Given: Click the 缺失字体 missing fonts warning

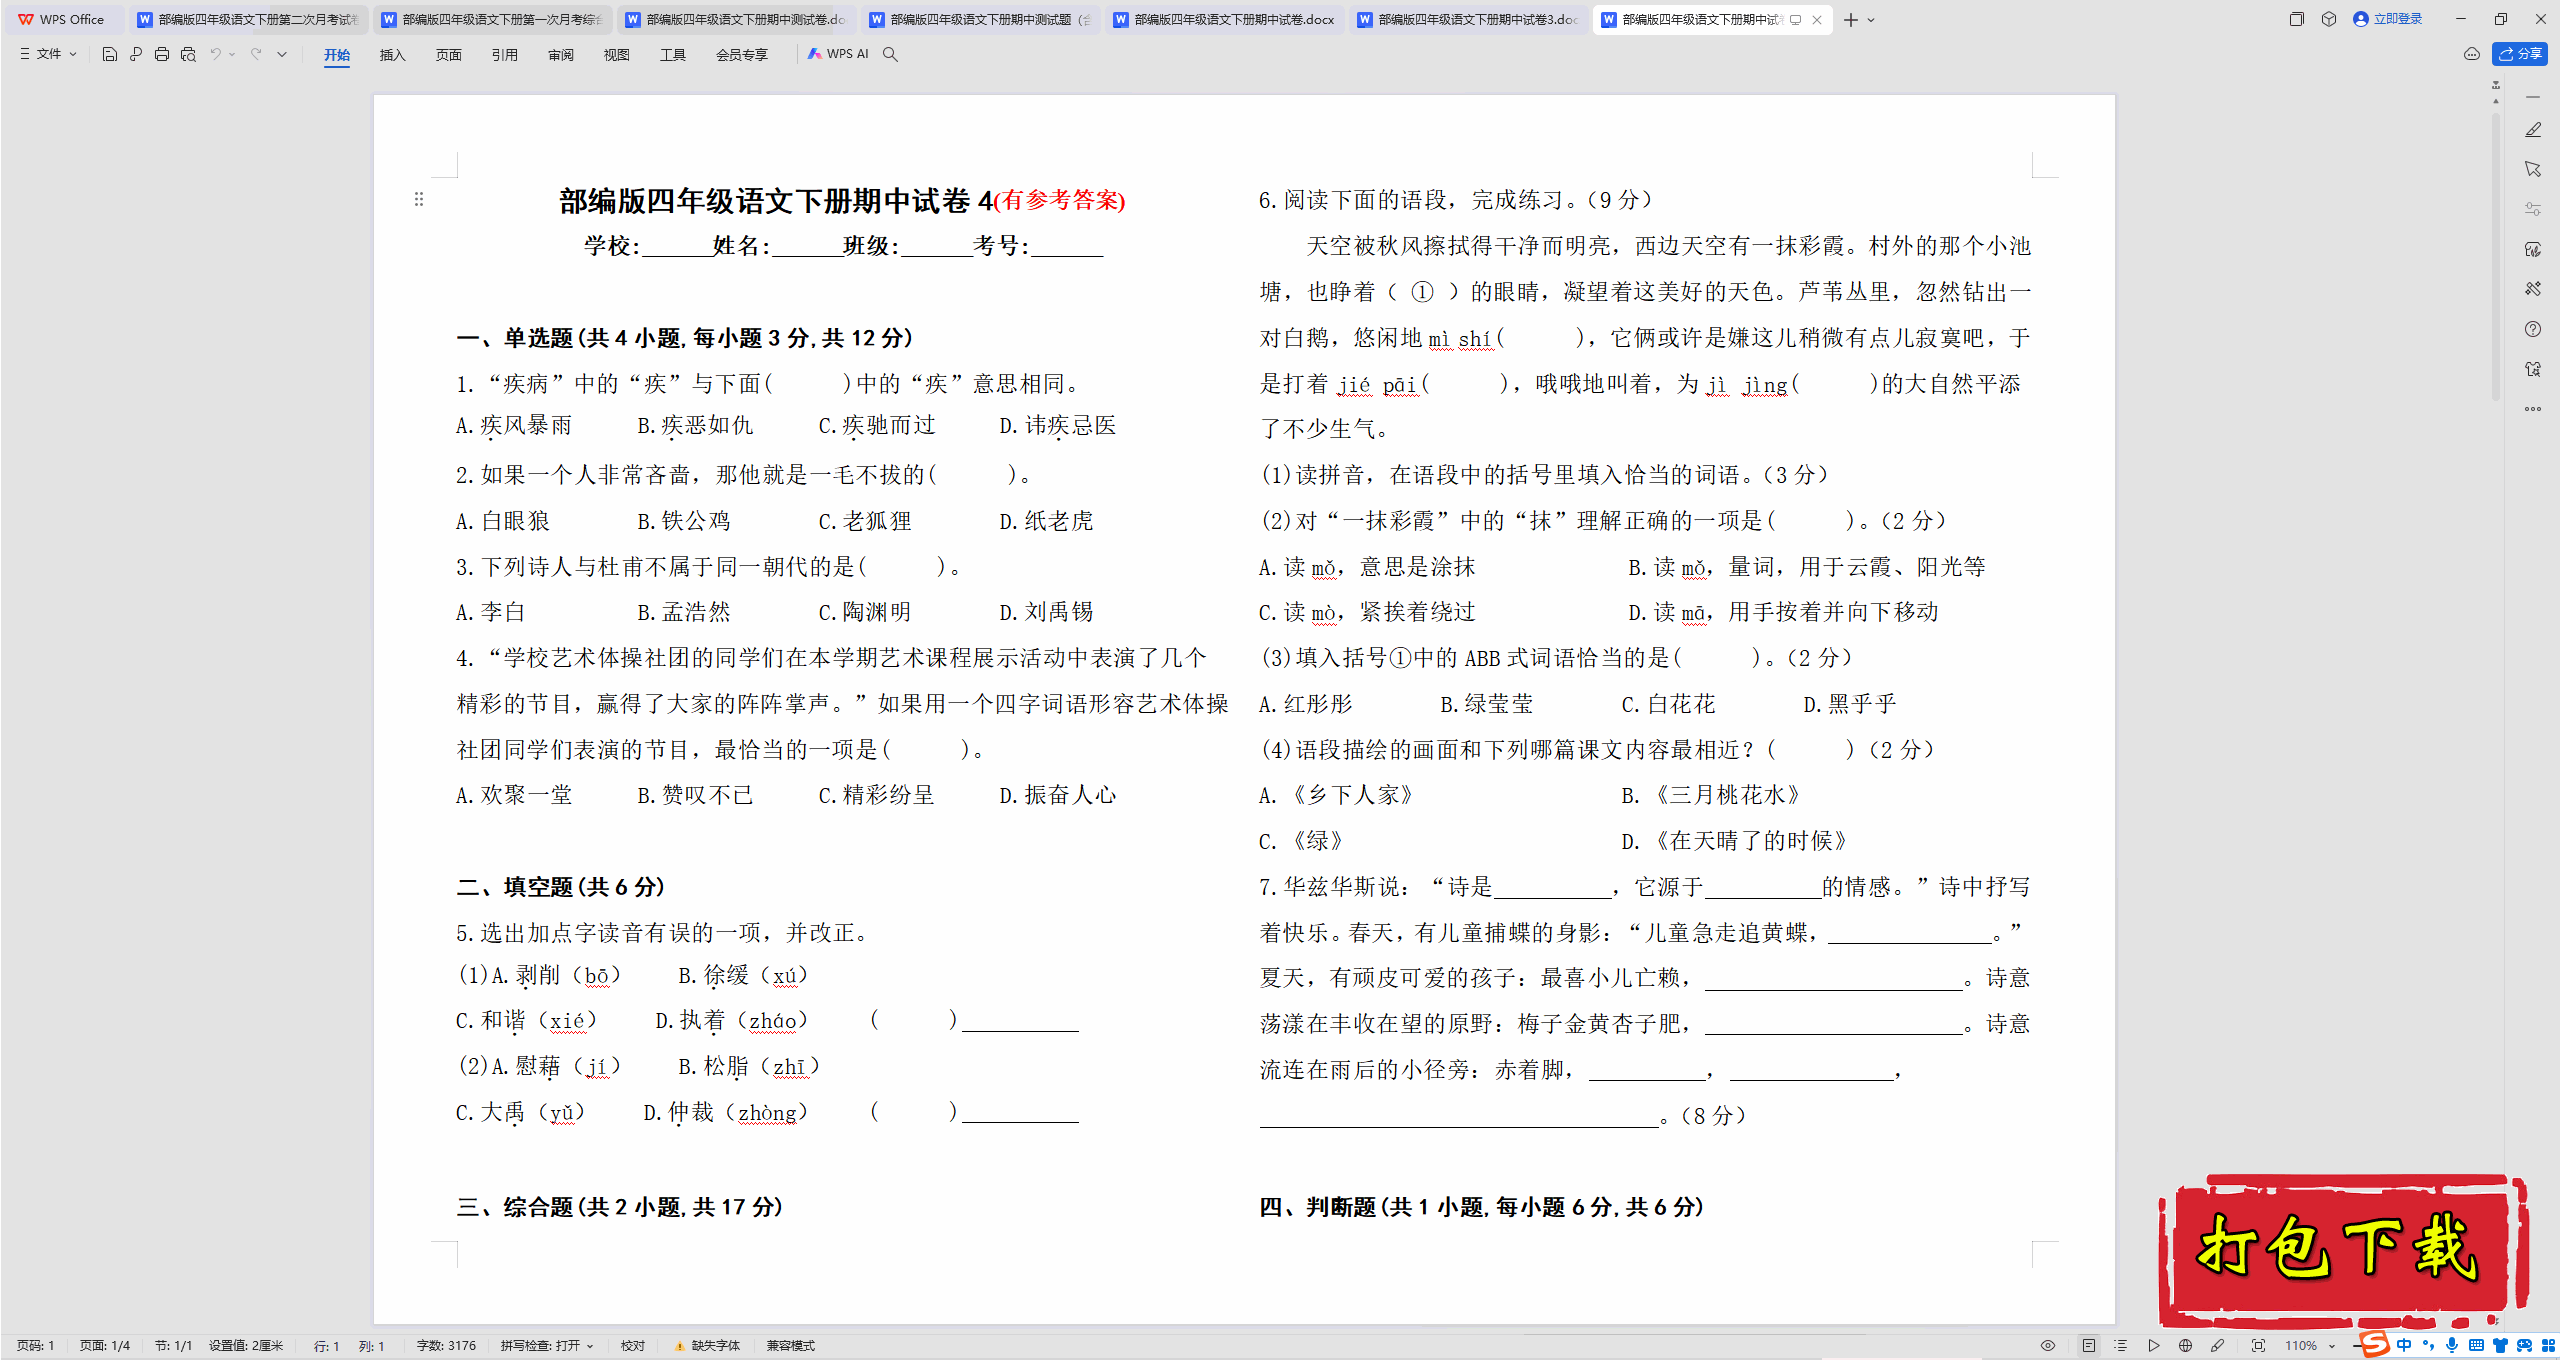Looking at the screenshot, I should click(707, 1346).
